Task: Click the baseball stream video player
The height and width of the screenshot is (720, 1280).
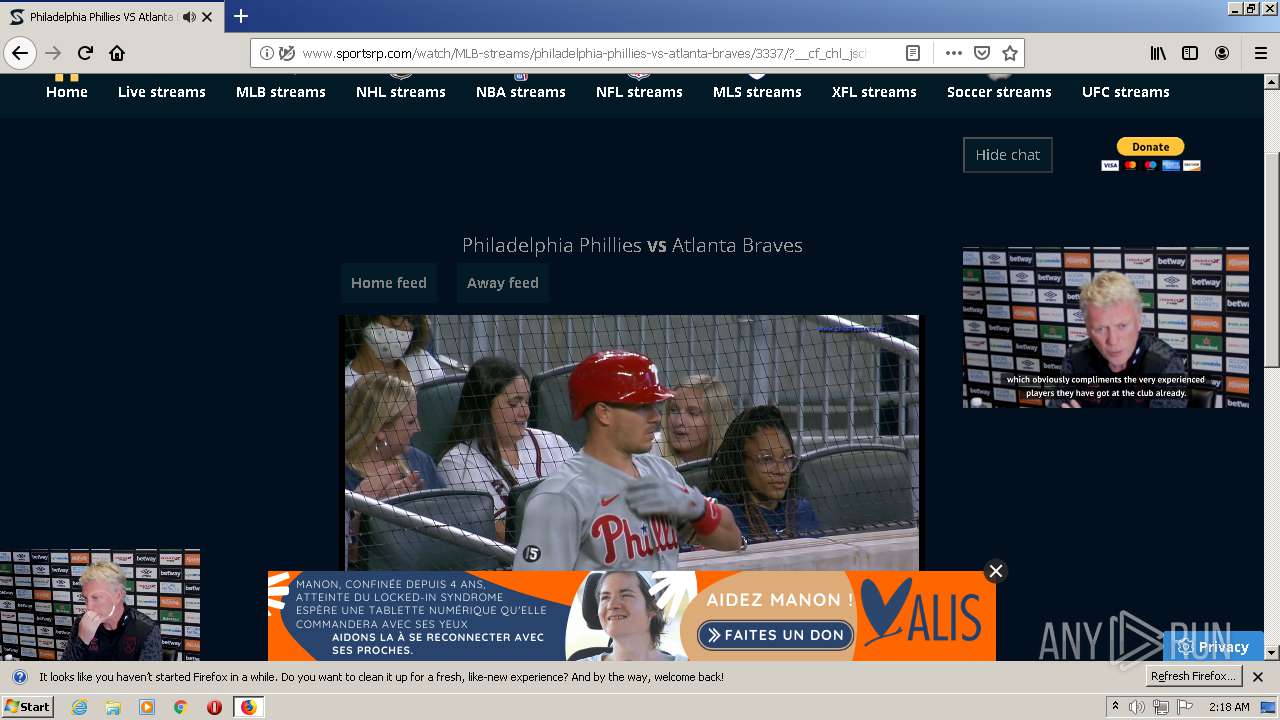Action: click(x=631, y=442)
